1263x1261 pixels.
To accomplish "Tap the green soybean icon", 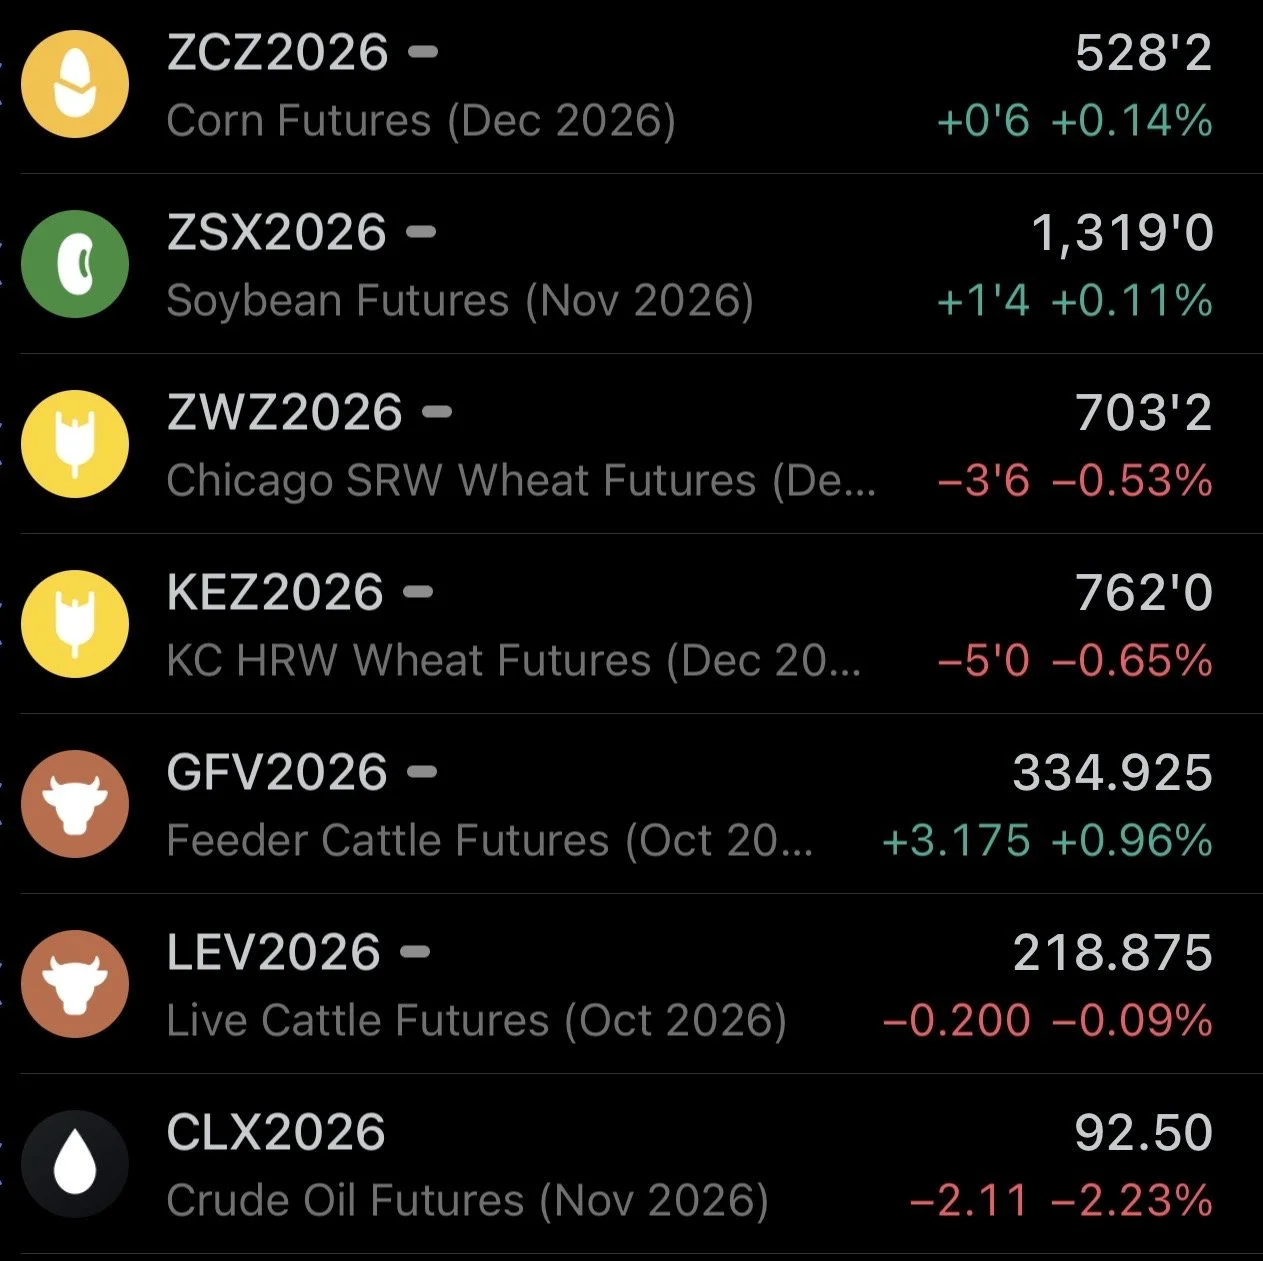I will pos(75,264).
